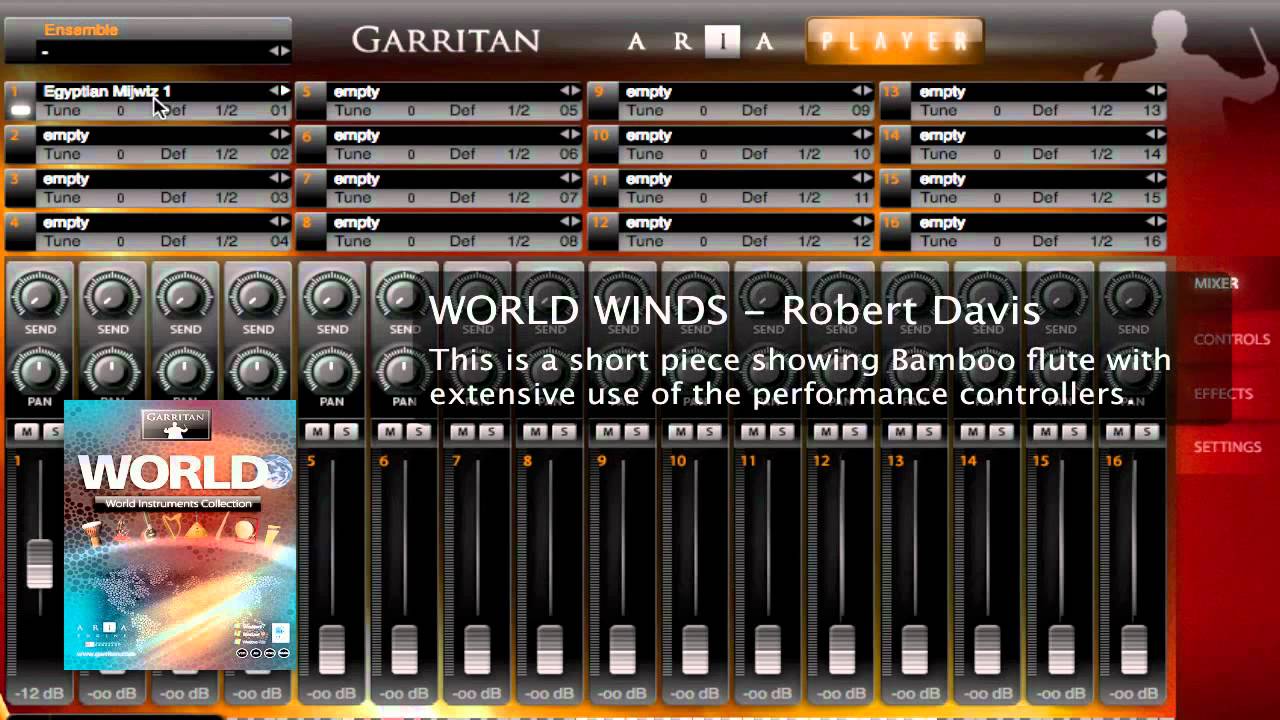The image size is (1280, 720).
Task: Click previous-instrument left arrow on slot 11
Action: coord(857,178)
